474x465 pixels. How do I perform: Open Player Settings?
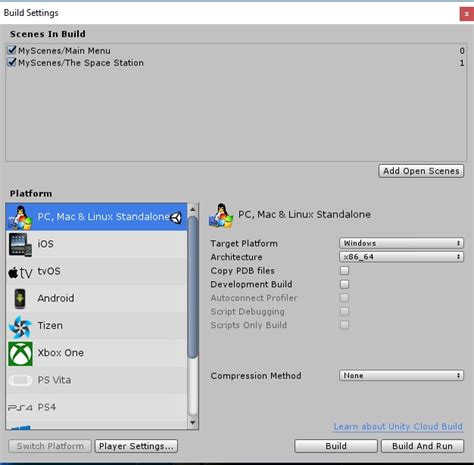pos(136,446)
